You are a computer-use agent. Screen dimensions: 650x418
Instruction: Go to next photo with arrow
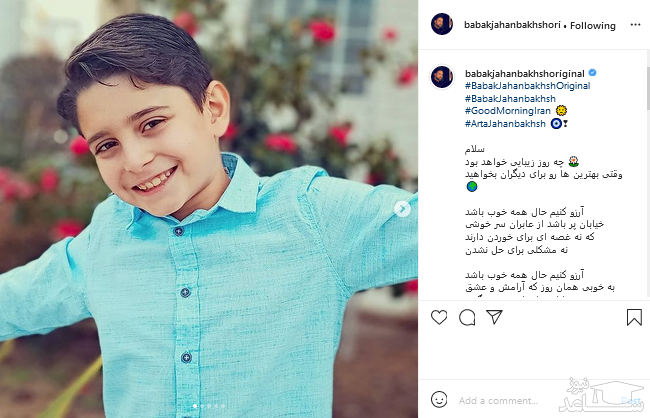[402, 209]
